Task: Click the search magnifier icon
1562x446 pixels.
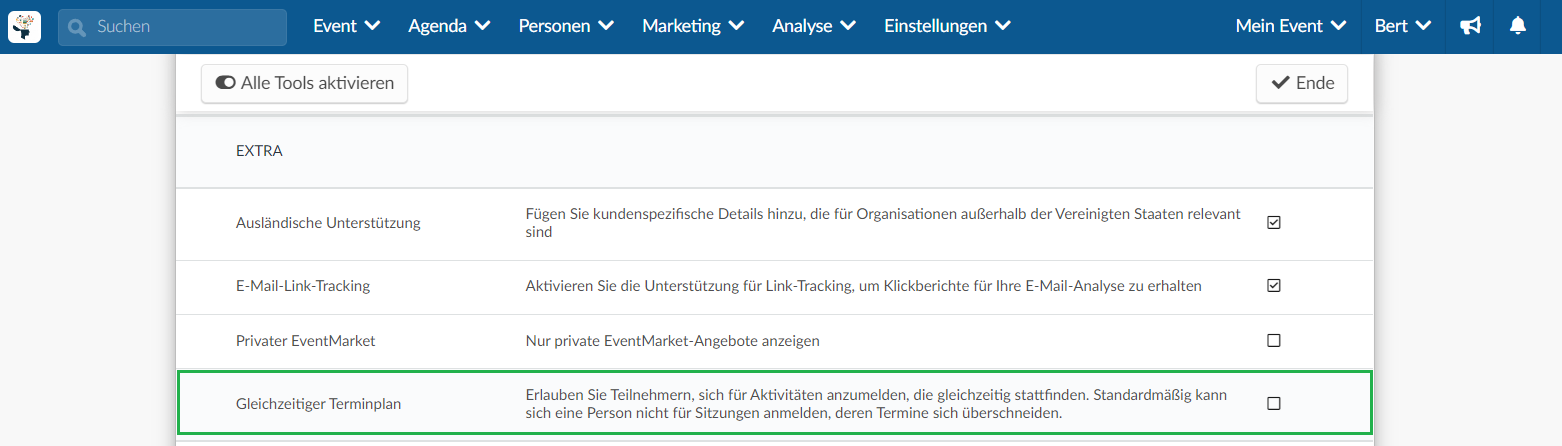Action: pyautogui.click(x=77, y=28)
